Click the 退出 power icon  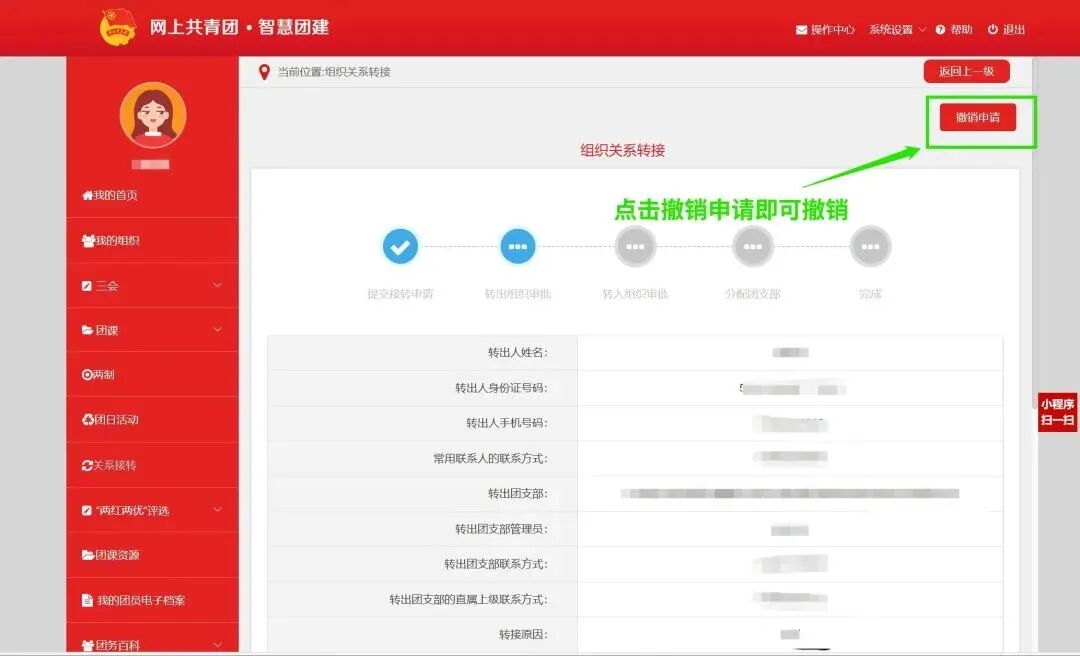click(x=993, y=30)
